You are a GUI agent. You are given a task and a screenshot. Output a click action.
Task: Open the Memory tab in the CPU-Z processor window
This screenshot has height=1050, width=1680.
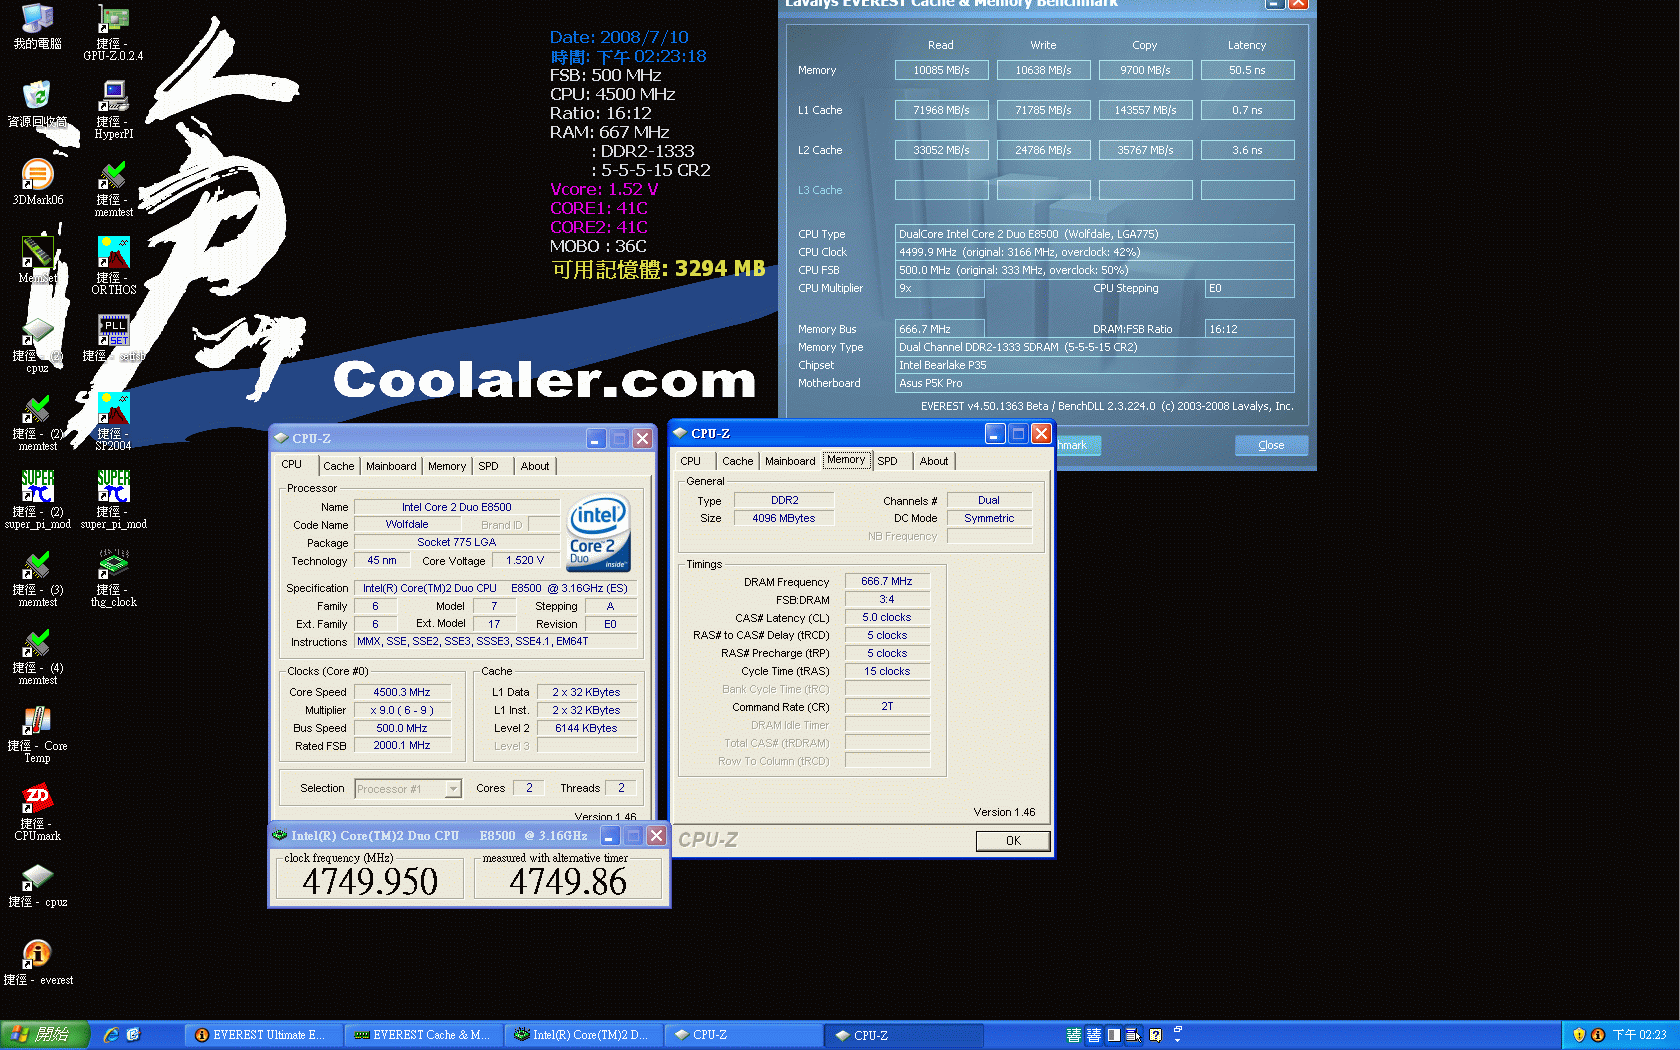point(447,466)
